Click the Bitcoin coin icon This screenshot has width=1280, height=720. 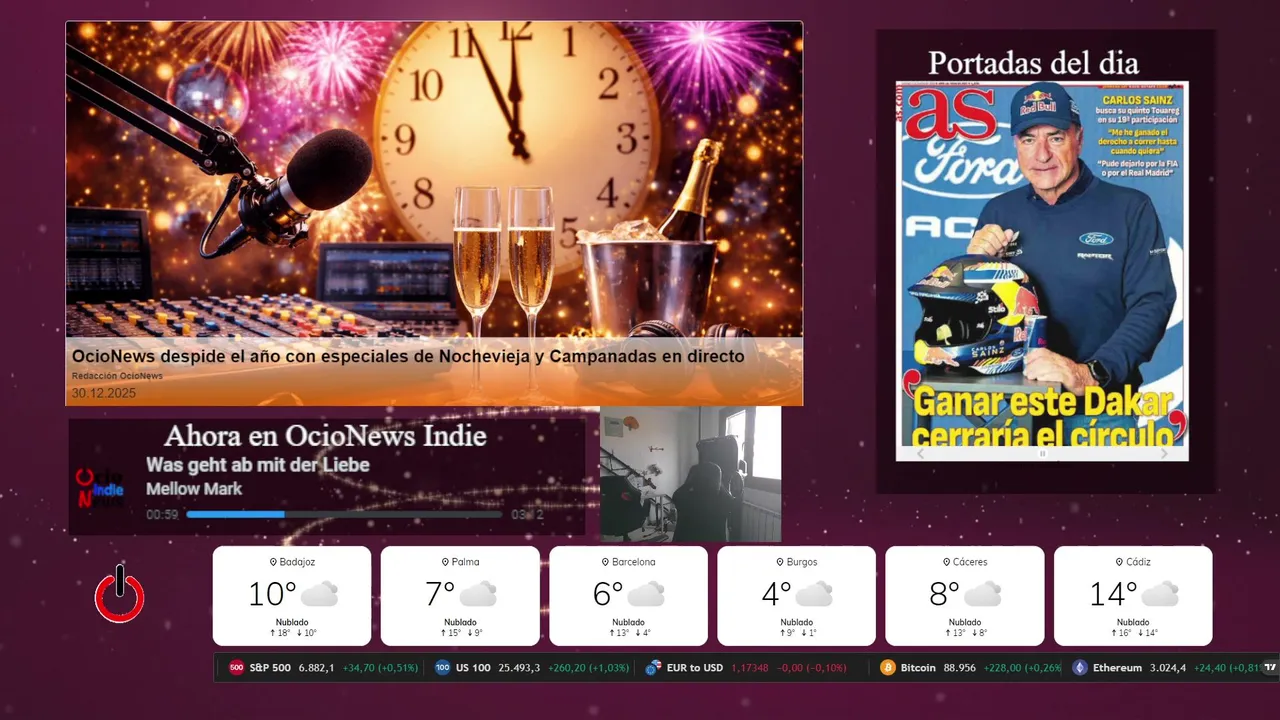click(888, 668)
